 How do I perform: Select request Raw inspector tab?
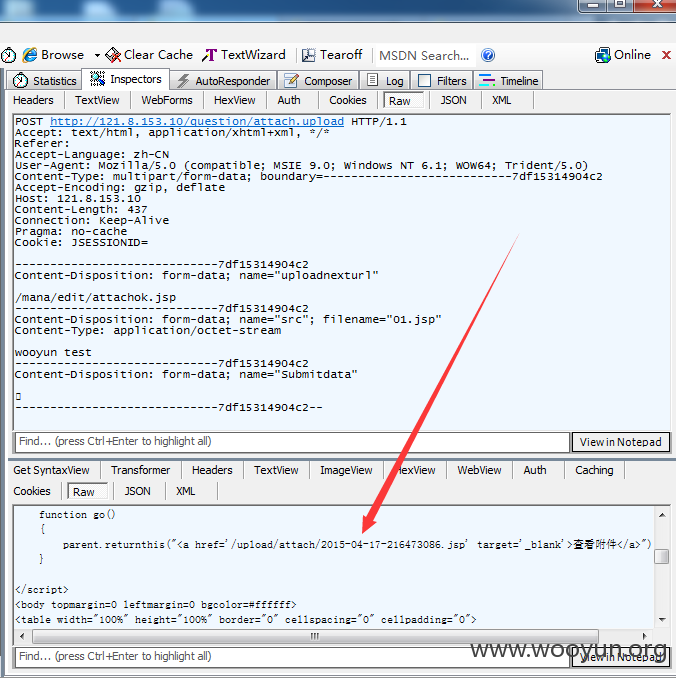pyautogui.click(x=403, y=101)
